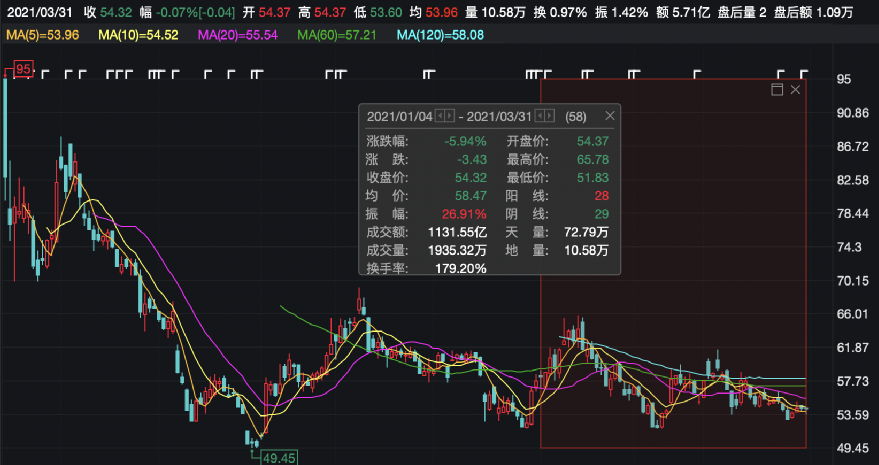
Task: Click the 均价 value 58.47
Action: [x=471, y=196]
